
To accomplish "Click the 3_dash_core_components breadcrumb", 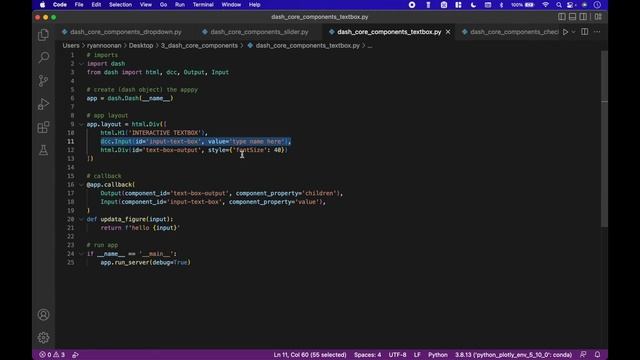I will tap(199, 46).
